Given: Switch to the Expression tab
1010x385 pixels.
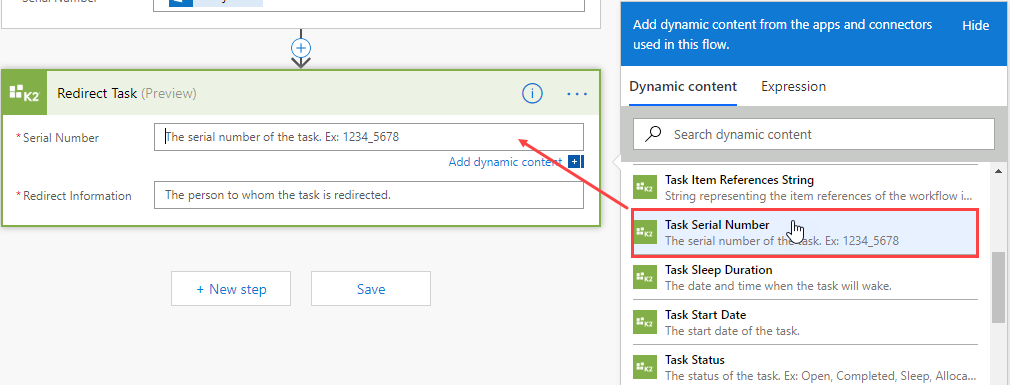Looking at the screenshot, I should point(793,86).
